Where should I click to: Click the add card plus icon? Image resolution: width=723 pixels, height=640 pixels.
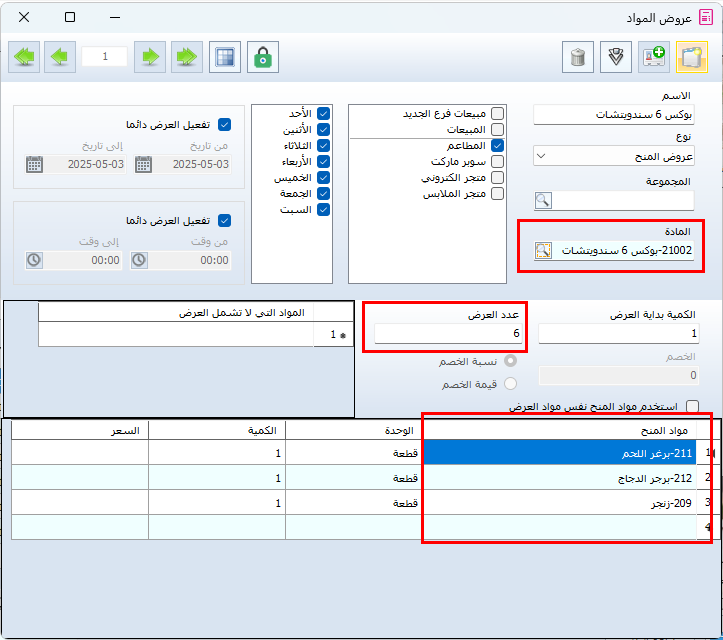[654, 57]
